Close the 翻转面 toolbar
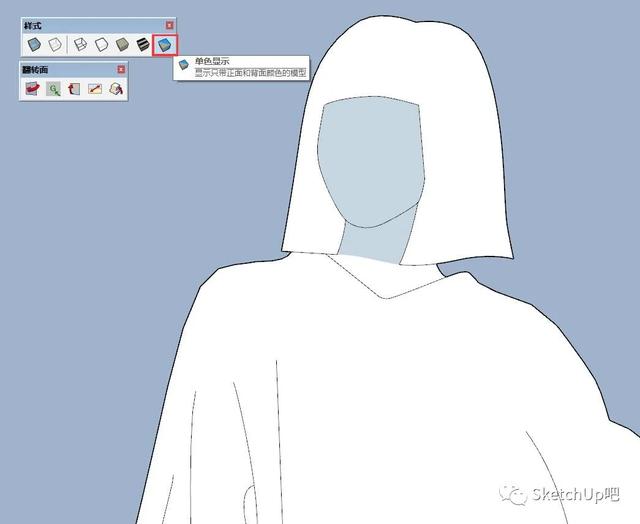This screenshot has width=640, height=524. coord(121,69)
